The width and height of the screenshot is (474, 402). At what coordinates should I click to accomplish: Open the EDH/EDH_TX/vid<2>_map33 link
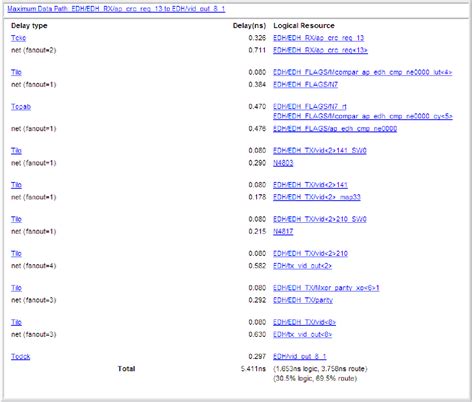pos(317,197)
